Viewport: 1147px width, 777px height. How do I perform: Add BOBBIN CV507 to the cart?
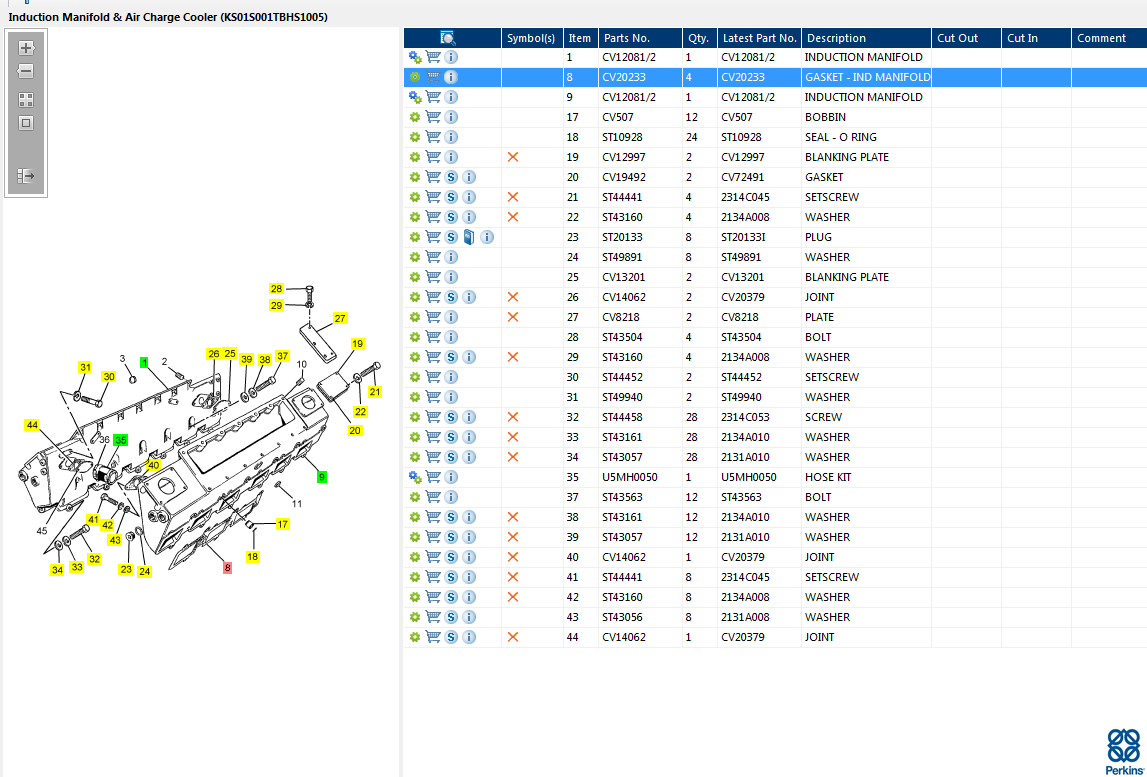pos(433,116)
